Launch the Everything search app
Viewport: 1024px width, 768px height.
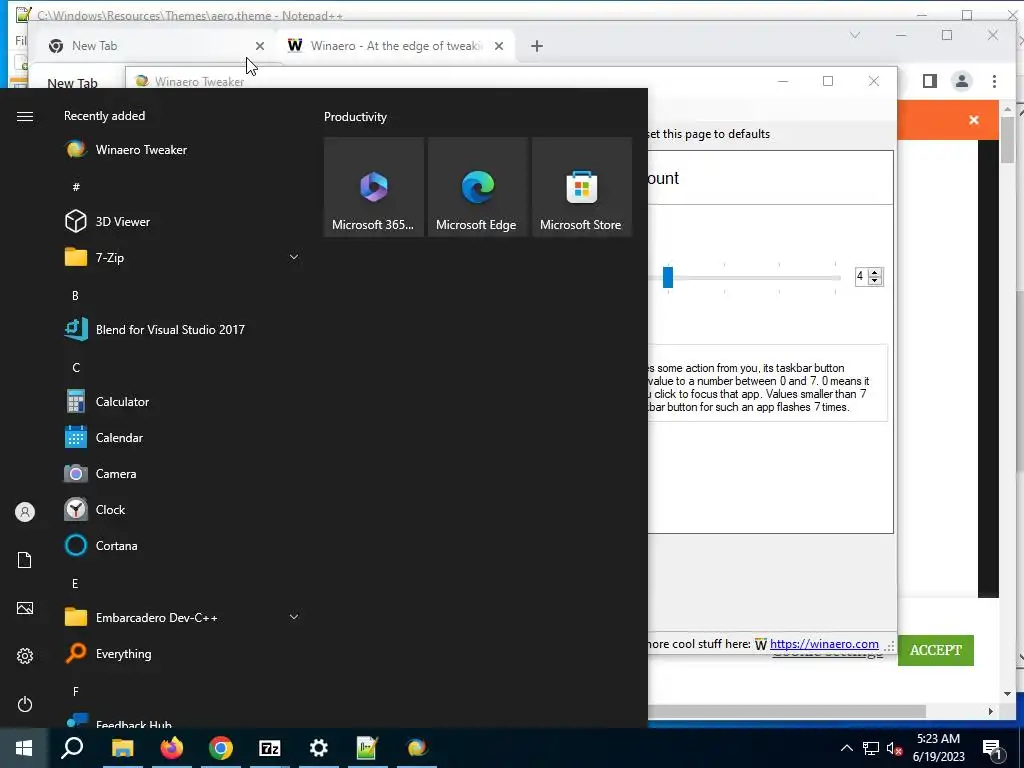tap(183, 654)
